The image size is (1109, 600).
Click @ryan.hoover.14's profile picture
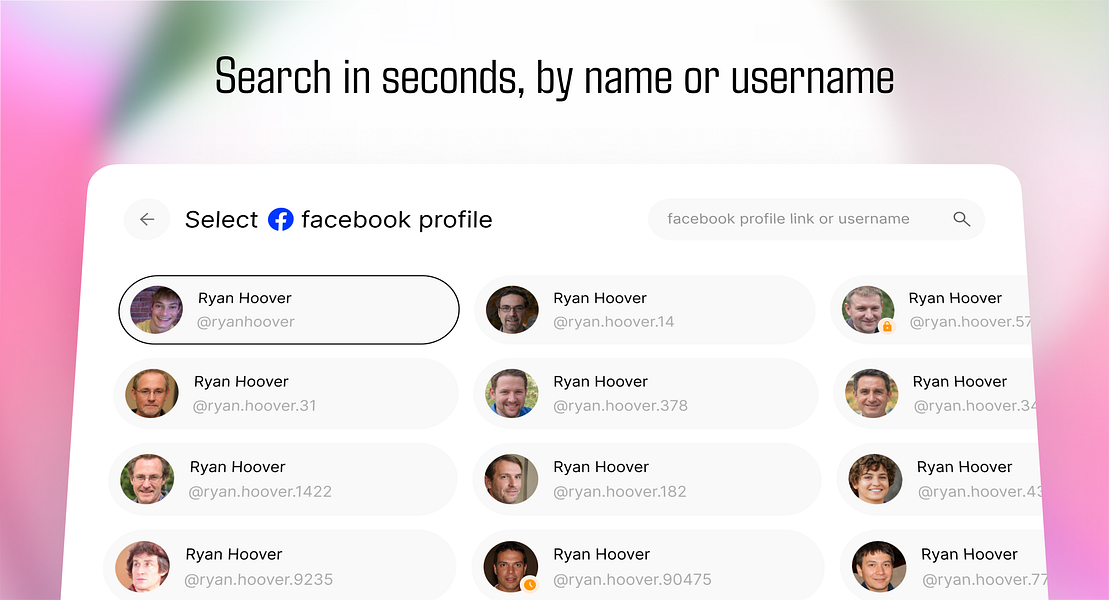click(x=511, y=310)
